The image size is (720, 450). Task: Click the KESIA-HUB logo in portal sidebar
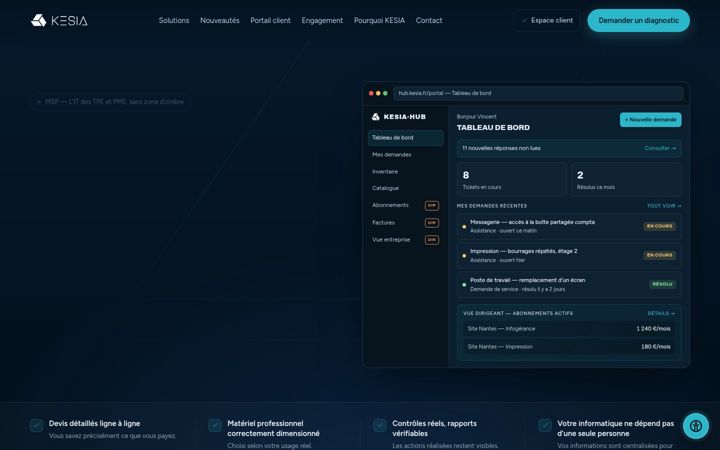(399, 117)
